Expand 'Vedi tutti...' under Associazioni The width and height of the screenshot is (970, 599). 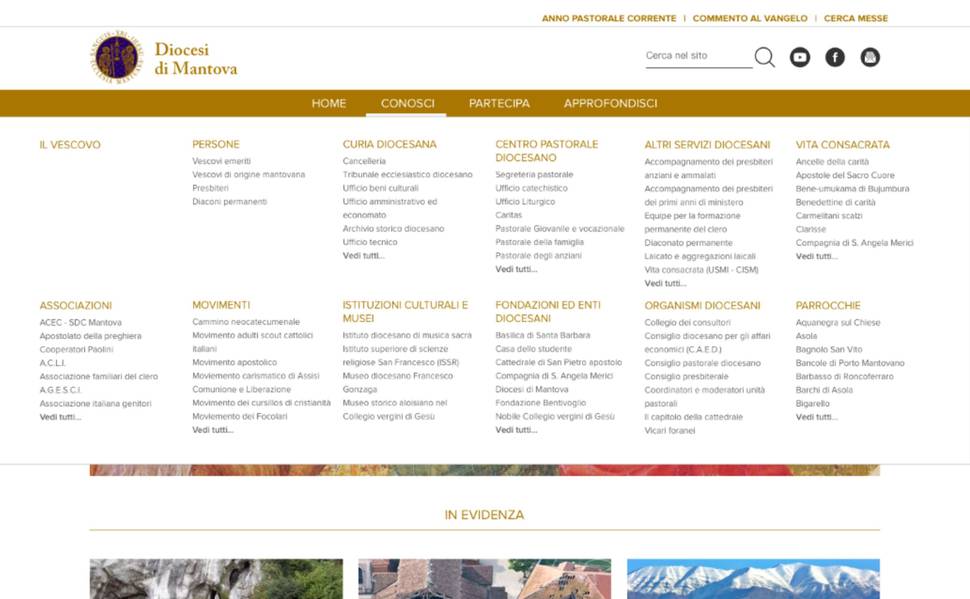tap(61, 417)
